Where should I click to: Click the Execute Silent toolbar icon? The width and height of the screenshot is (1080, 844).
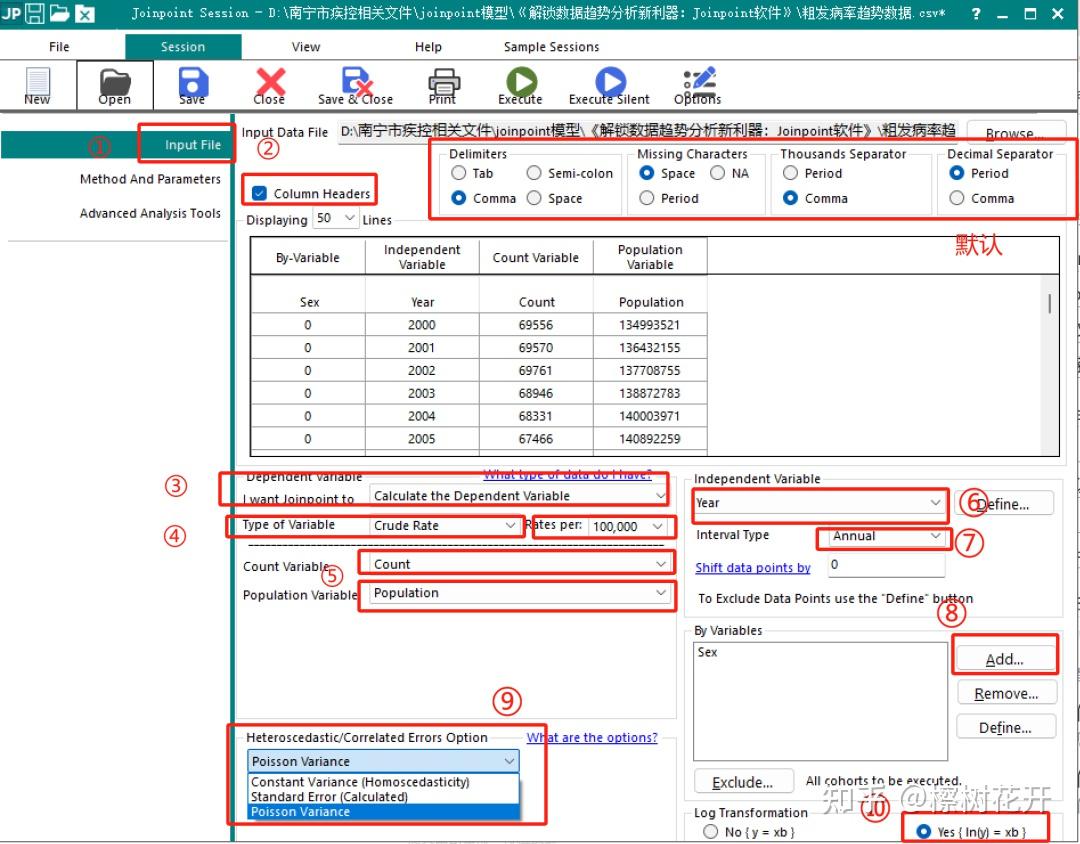pyautogui.click(x=610, y=81)
